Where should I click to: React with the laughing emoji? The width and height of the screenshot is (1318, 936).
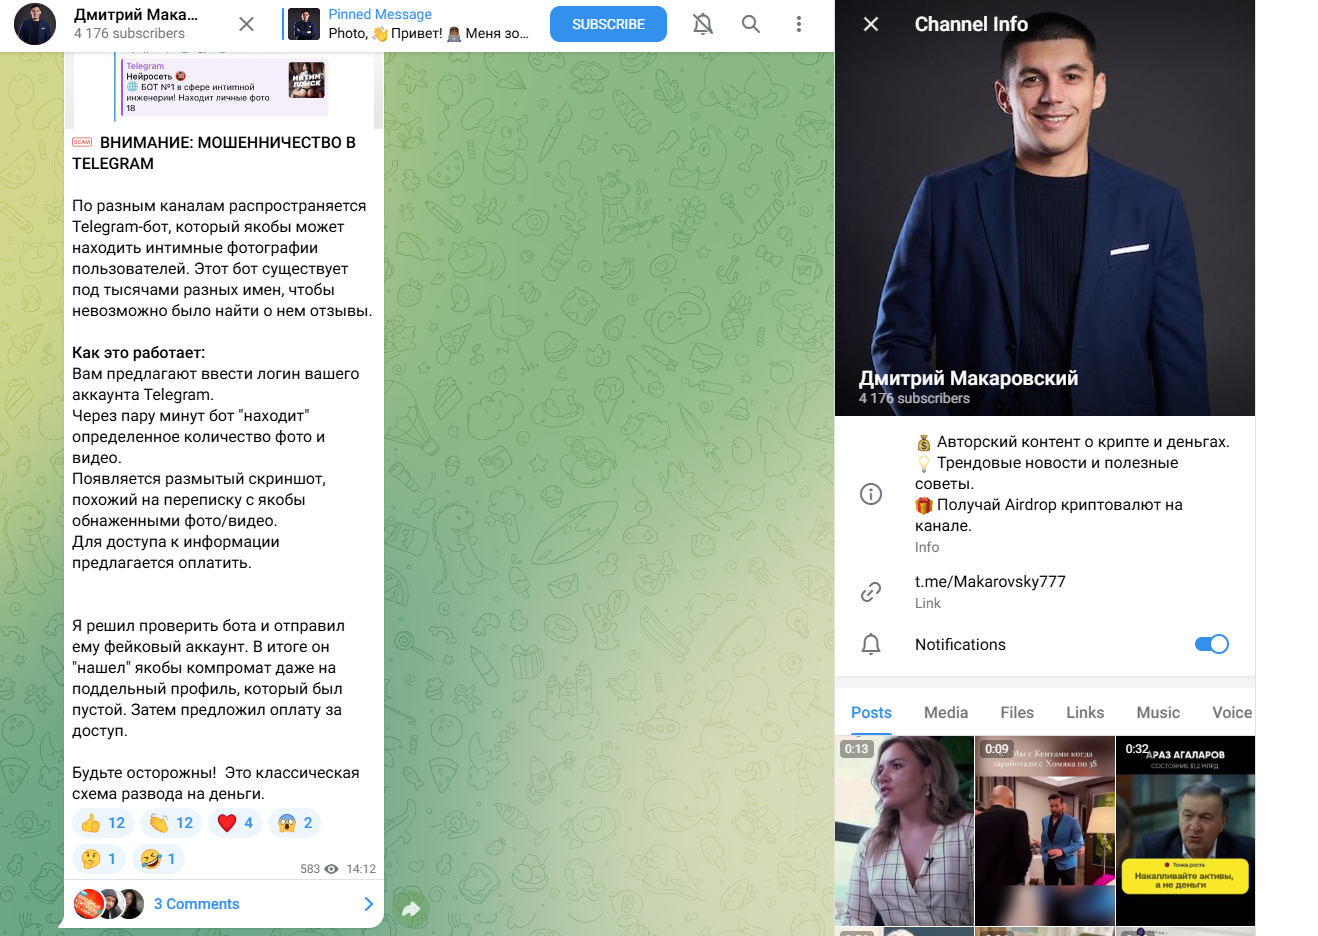pos(158,859)
